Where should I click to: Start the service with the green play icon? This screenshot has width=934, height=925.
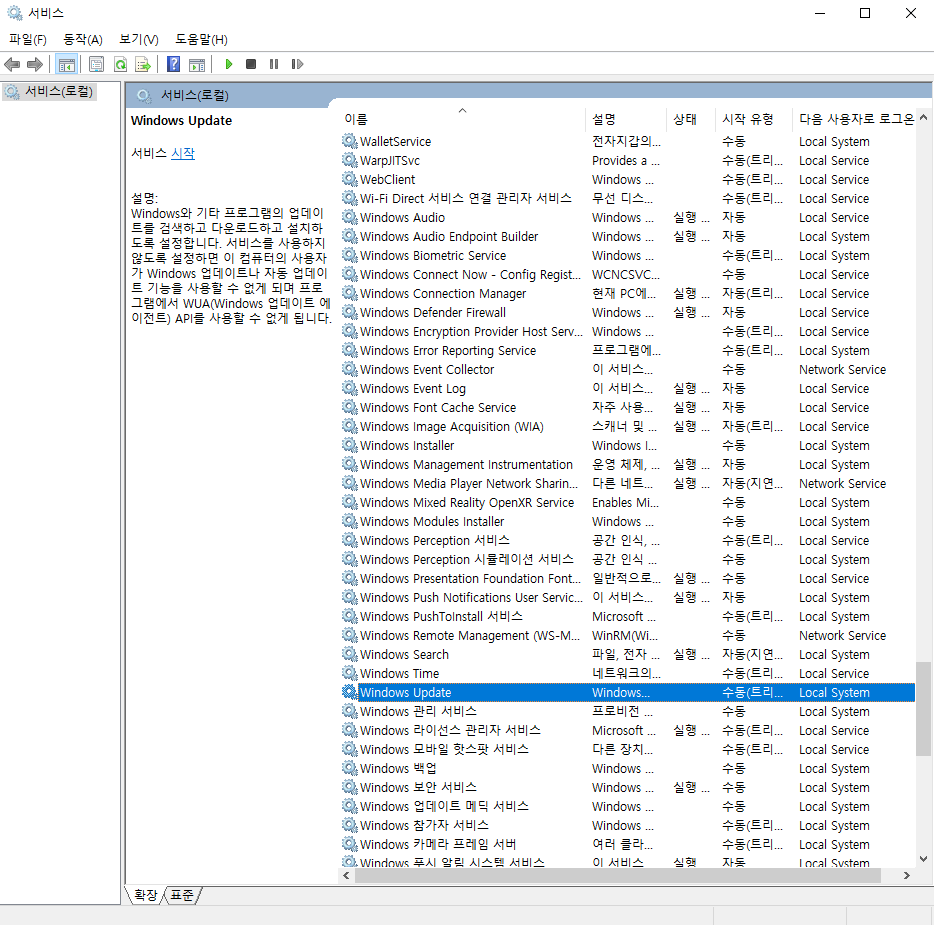tap(229, 64)
